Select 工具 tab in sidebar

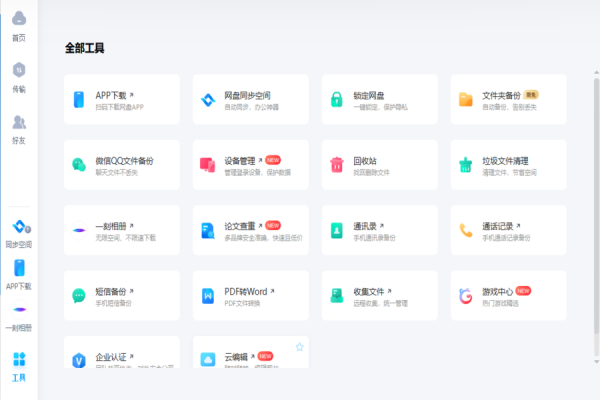coord(18,366)
